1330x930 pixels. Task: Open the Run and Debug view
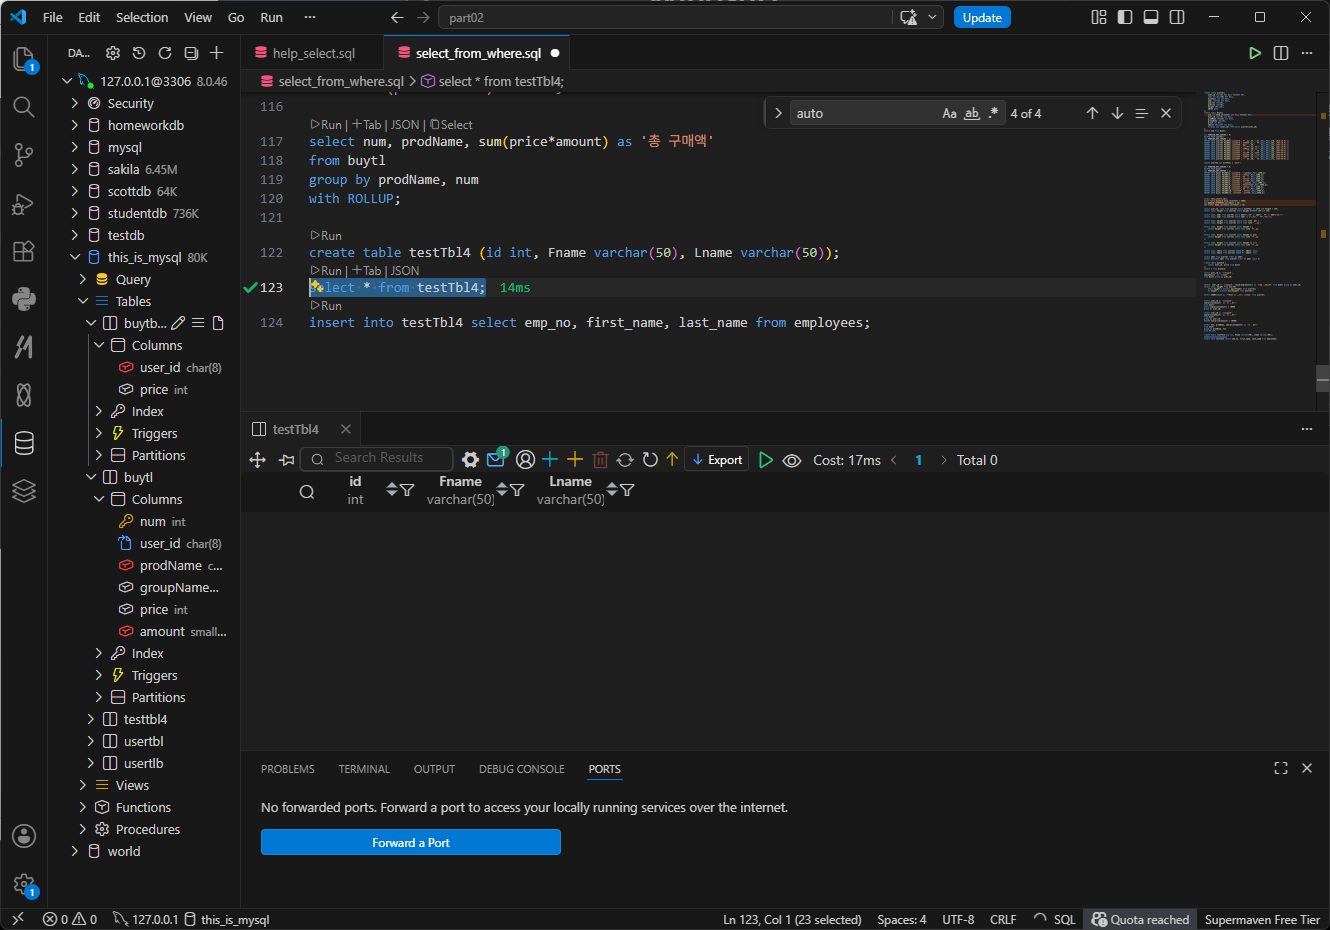click(24, 204)
